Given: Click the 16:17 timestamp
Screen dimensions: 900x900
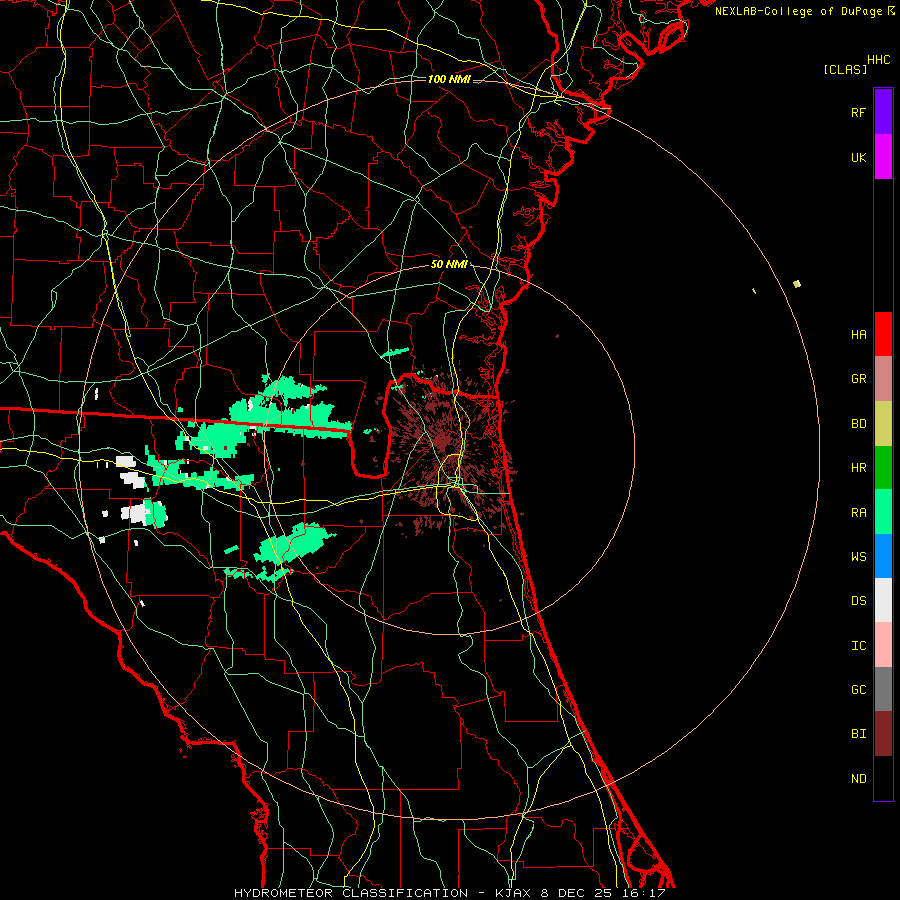Looking at the screenshot, I should point(643,893).
